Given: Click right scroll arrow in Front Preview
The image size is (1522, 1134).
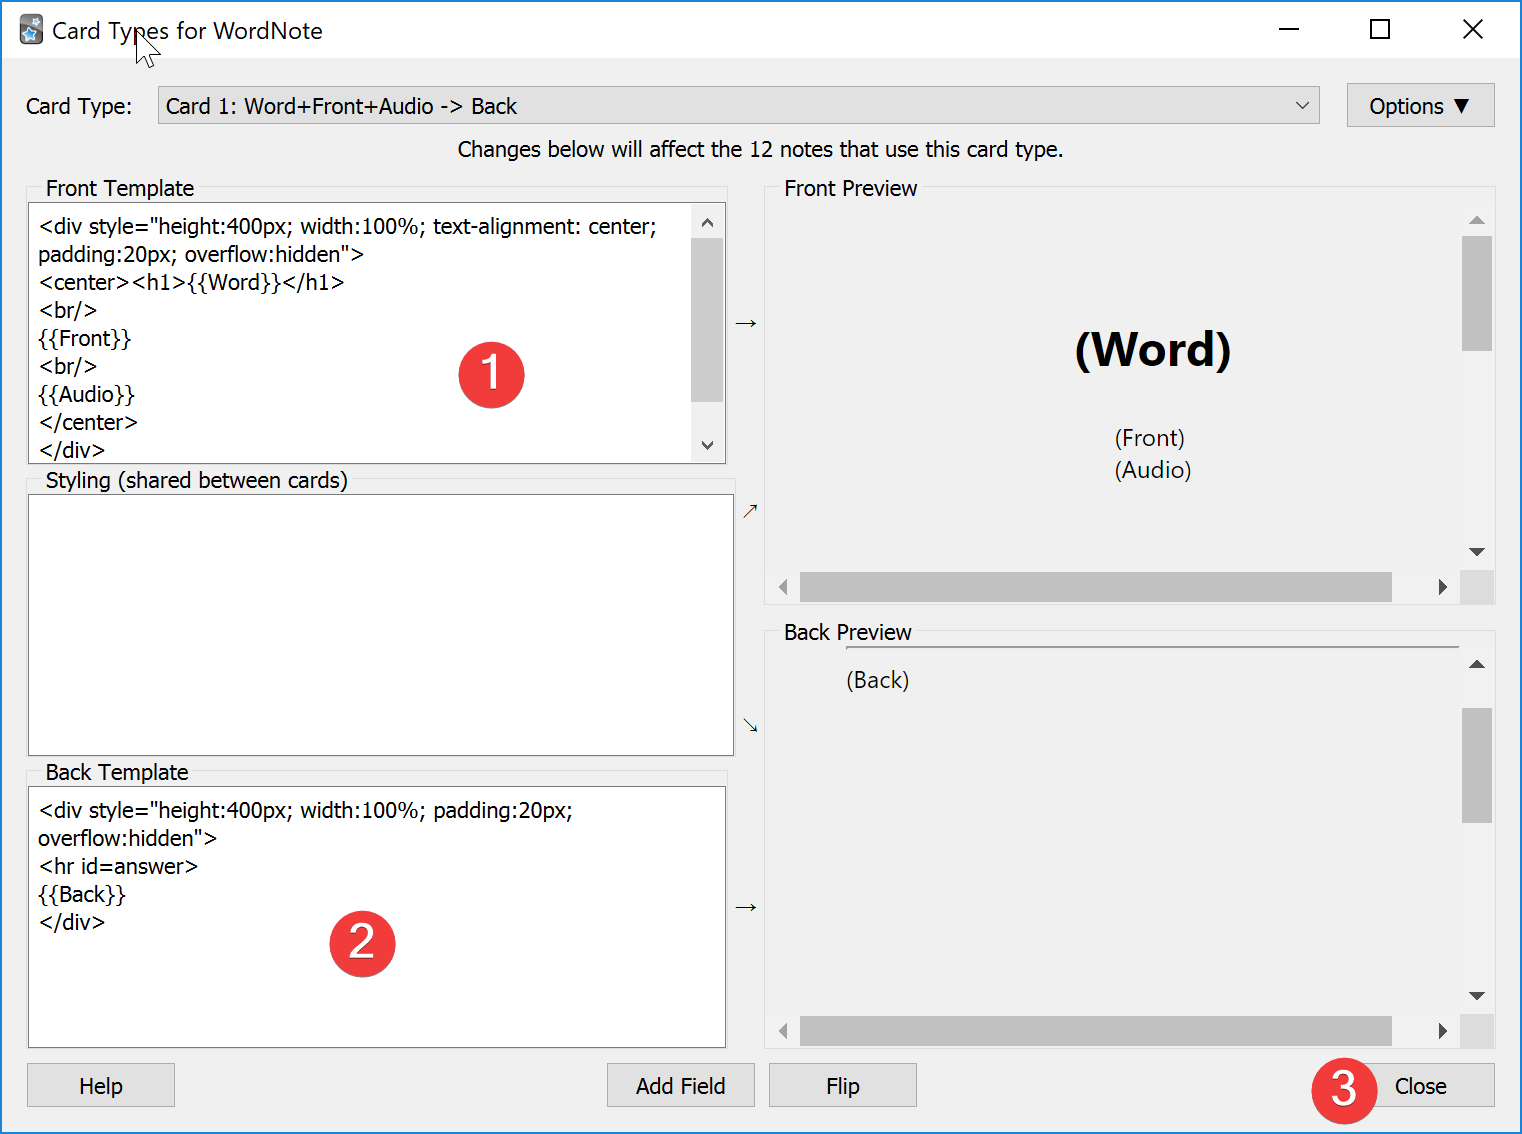Looking at the screenshot, I should coord(1442,587).
